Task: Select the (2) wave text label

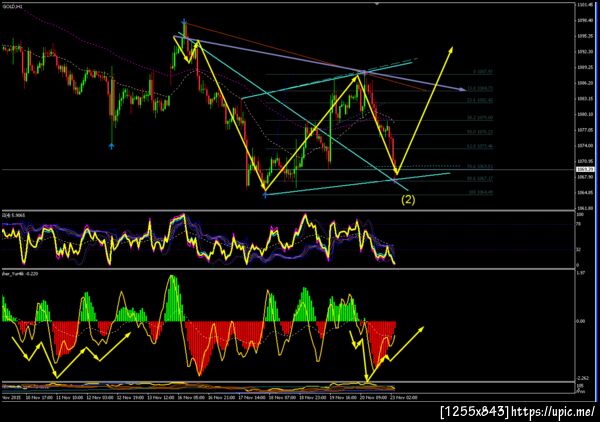Action: (408, 200)
